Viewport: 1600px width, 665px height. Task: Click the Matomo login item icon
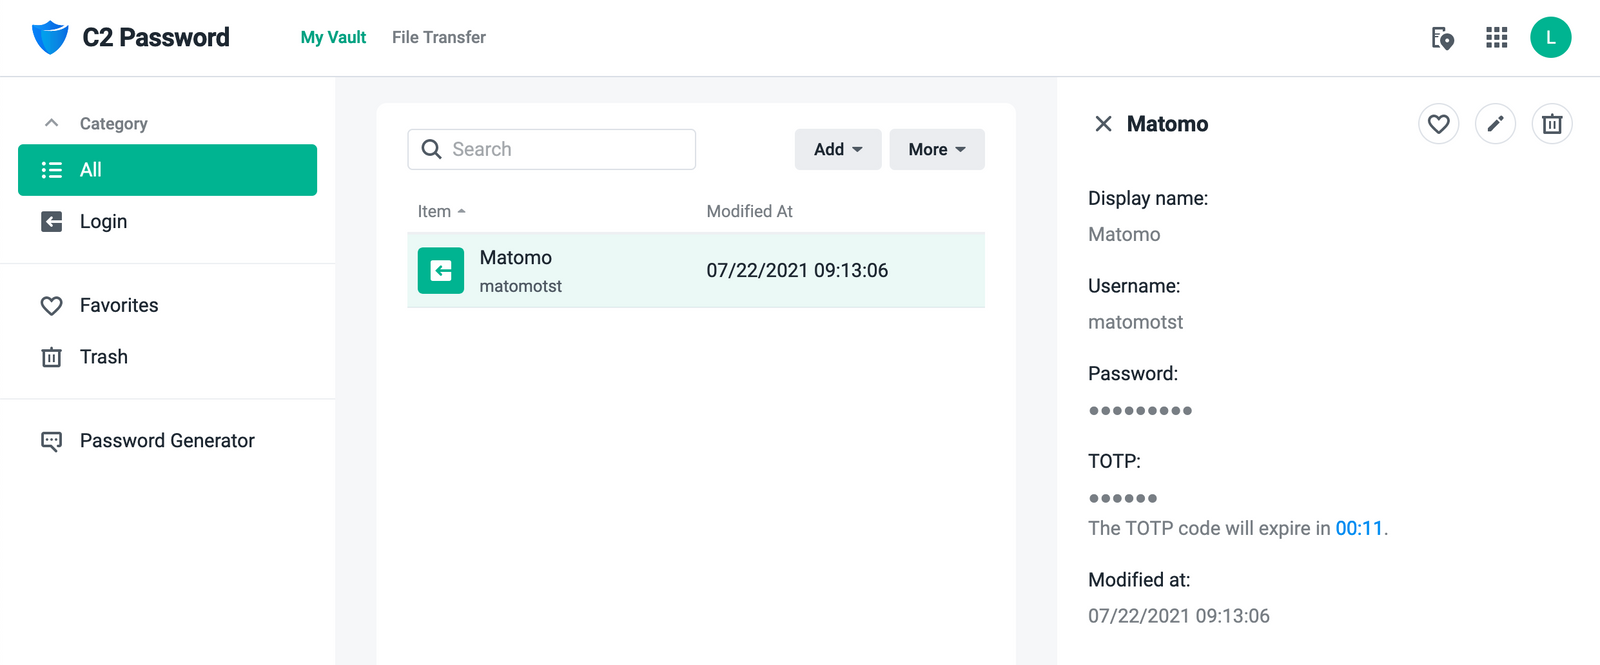click(x=441, y=270)
